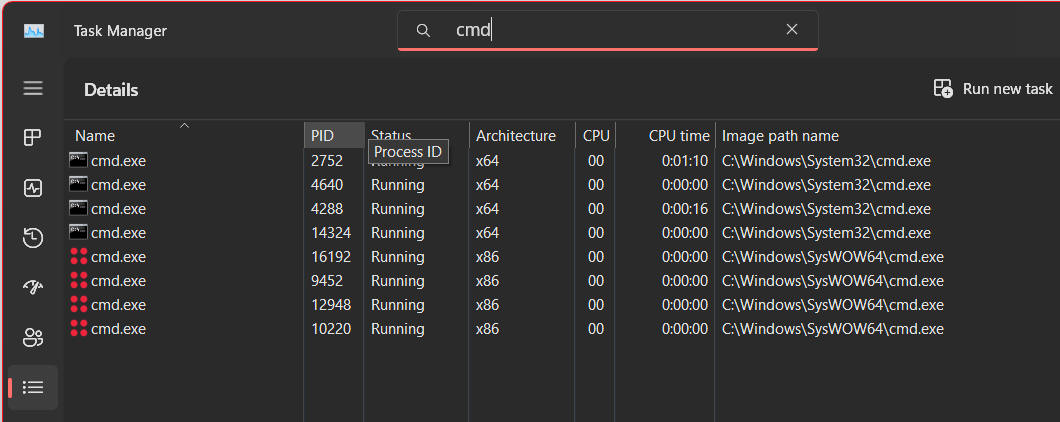The width and height of the screenshot is (1060, 422).
Task: Click x64 architecture for PID 14324
Action: [487, 233]
